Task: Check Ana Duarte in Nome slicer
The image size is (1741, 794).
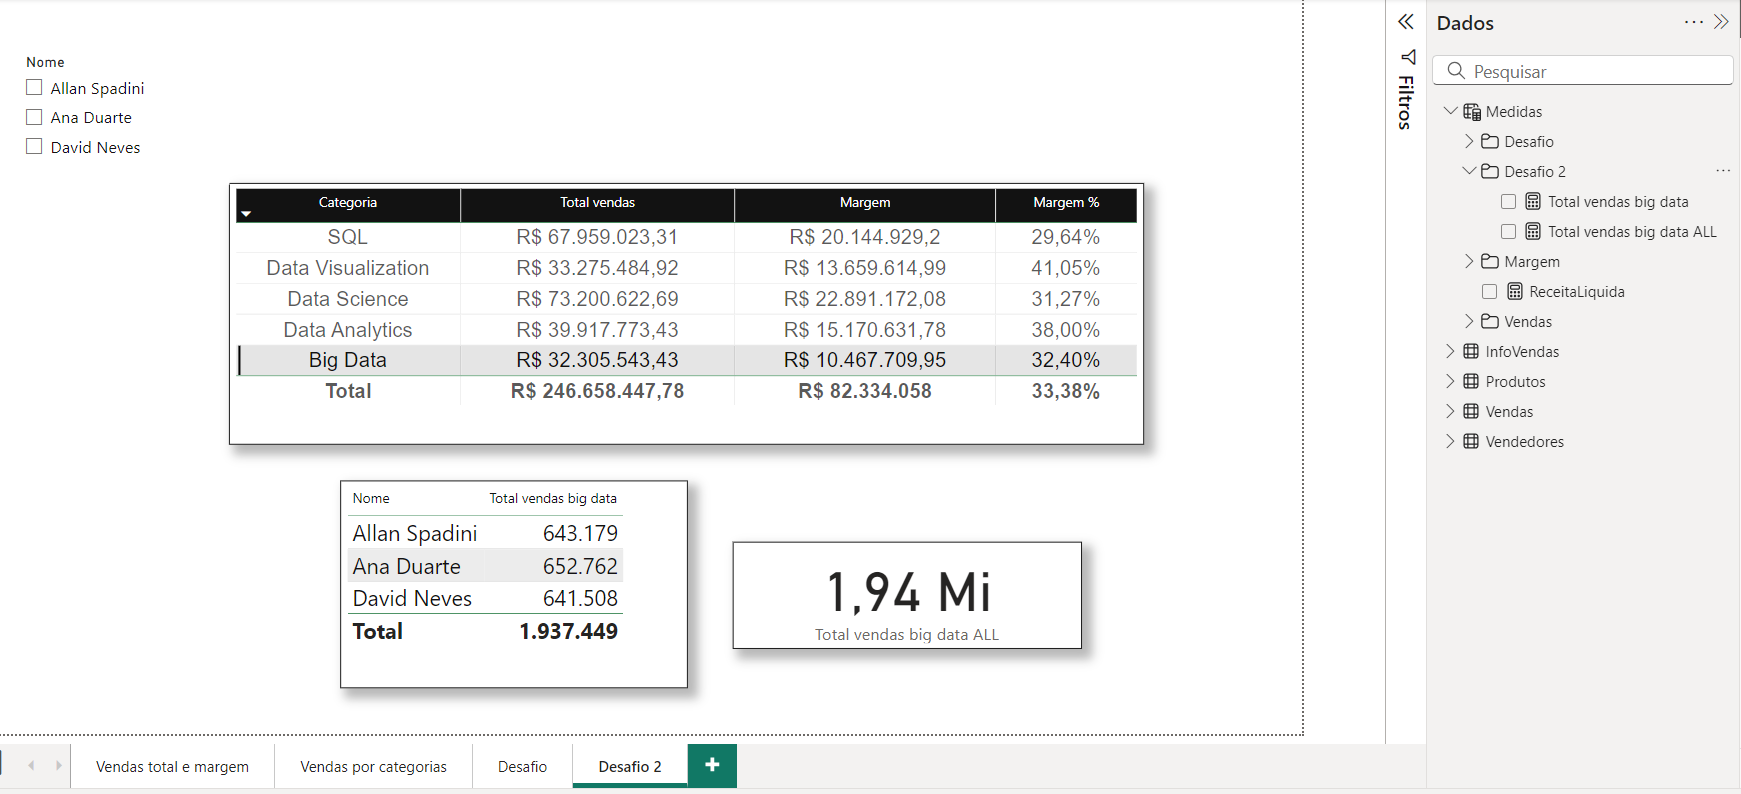Action: point(34,117)
